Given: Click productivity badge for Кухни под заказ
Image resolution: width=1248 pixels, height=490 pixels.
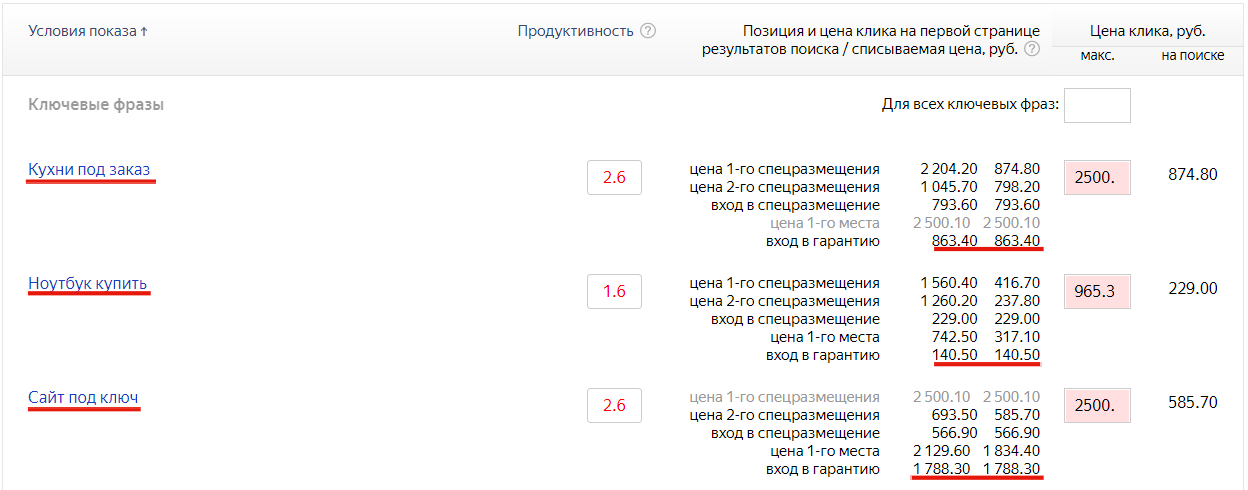Looking at the screenshot, I should (614, 178).
